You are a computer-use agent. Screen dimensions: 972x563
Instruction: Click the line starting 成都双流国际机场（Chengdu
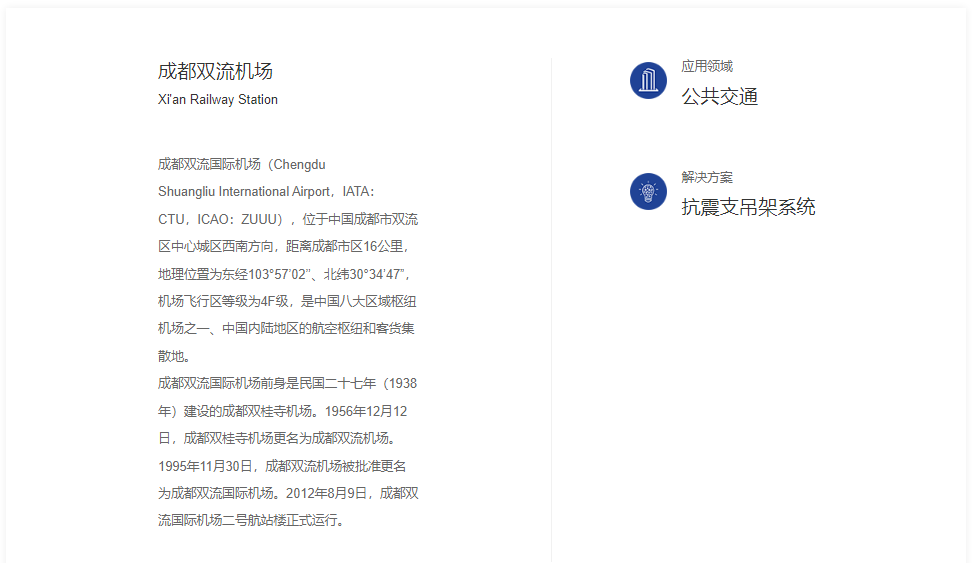pyautogui.click(x=242, y=165)
